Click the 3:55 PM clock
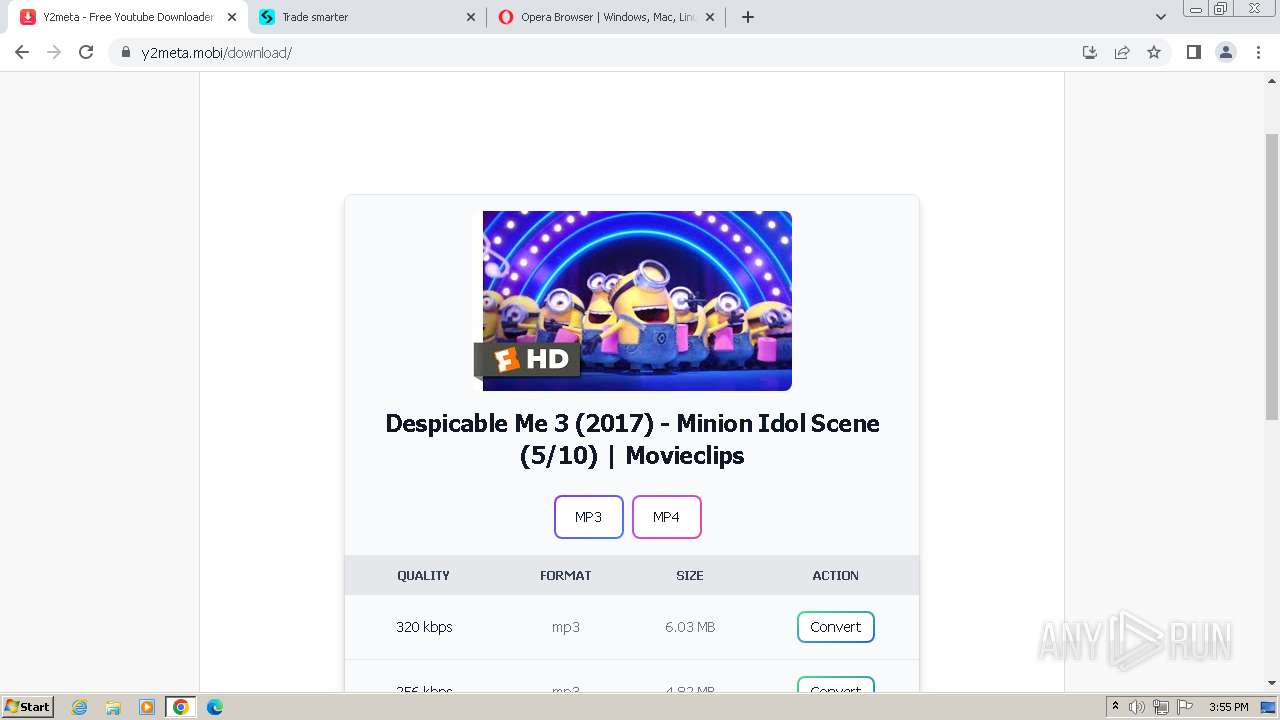1280x720 pixels. pos(1229,707)
